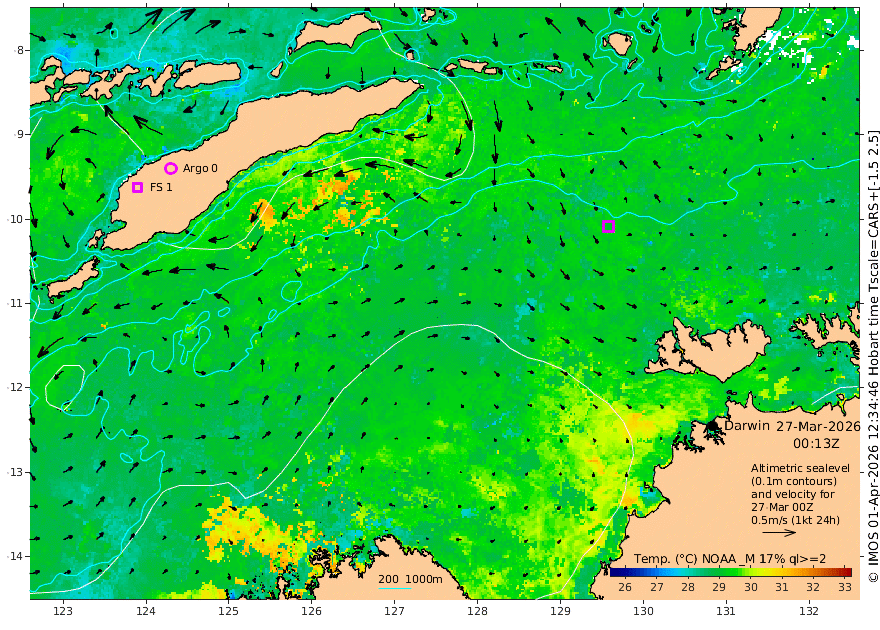Click the -12 latitude axis label
The height and width of the screenshot is (630, 880).
click(x=17, y=388)
